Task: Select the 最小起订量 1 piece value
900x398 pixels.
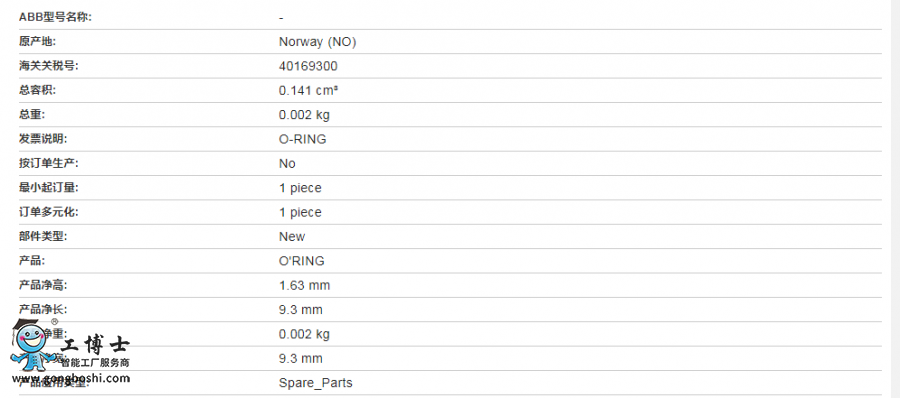Action: pos(300,188)
